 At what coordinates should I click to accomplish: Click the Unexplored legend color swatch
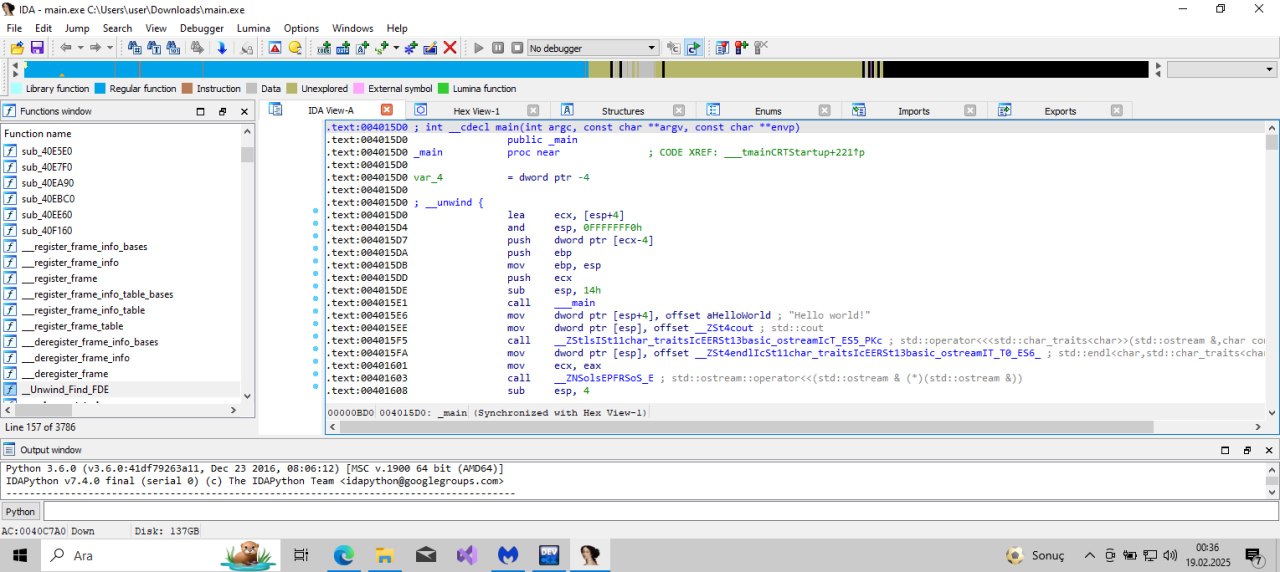pyautogui.click(x=292, y=88)
